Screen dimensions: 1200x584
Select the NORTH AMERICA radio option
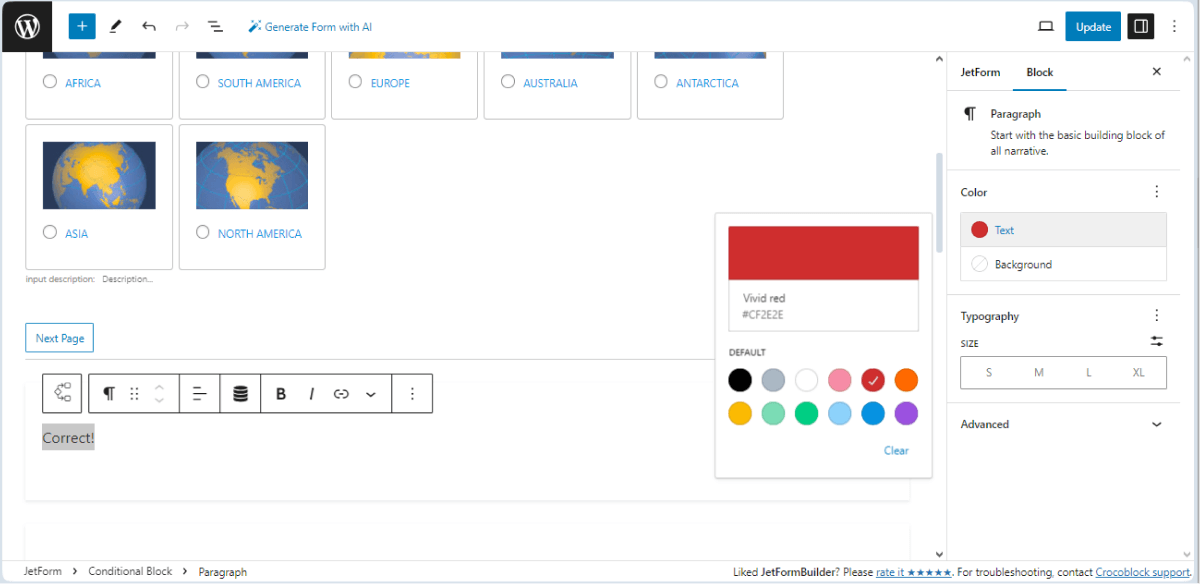click(203, 232)
